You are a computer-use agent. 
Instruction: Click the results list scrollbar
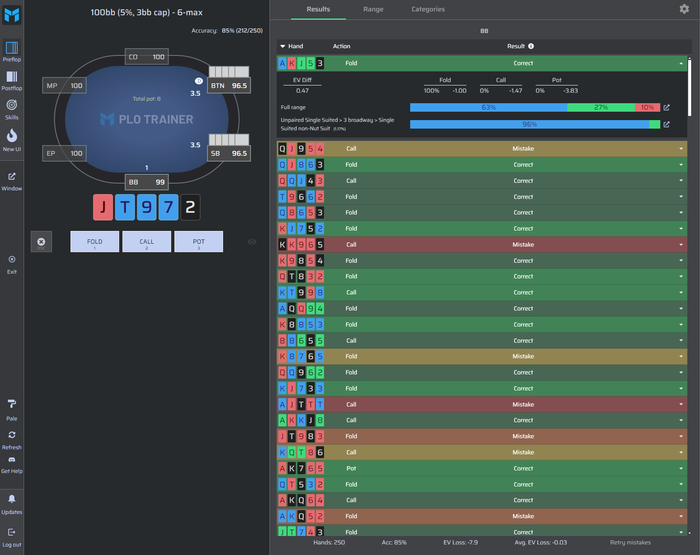[689, 88]
